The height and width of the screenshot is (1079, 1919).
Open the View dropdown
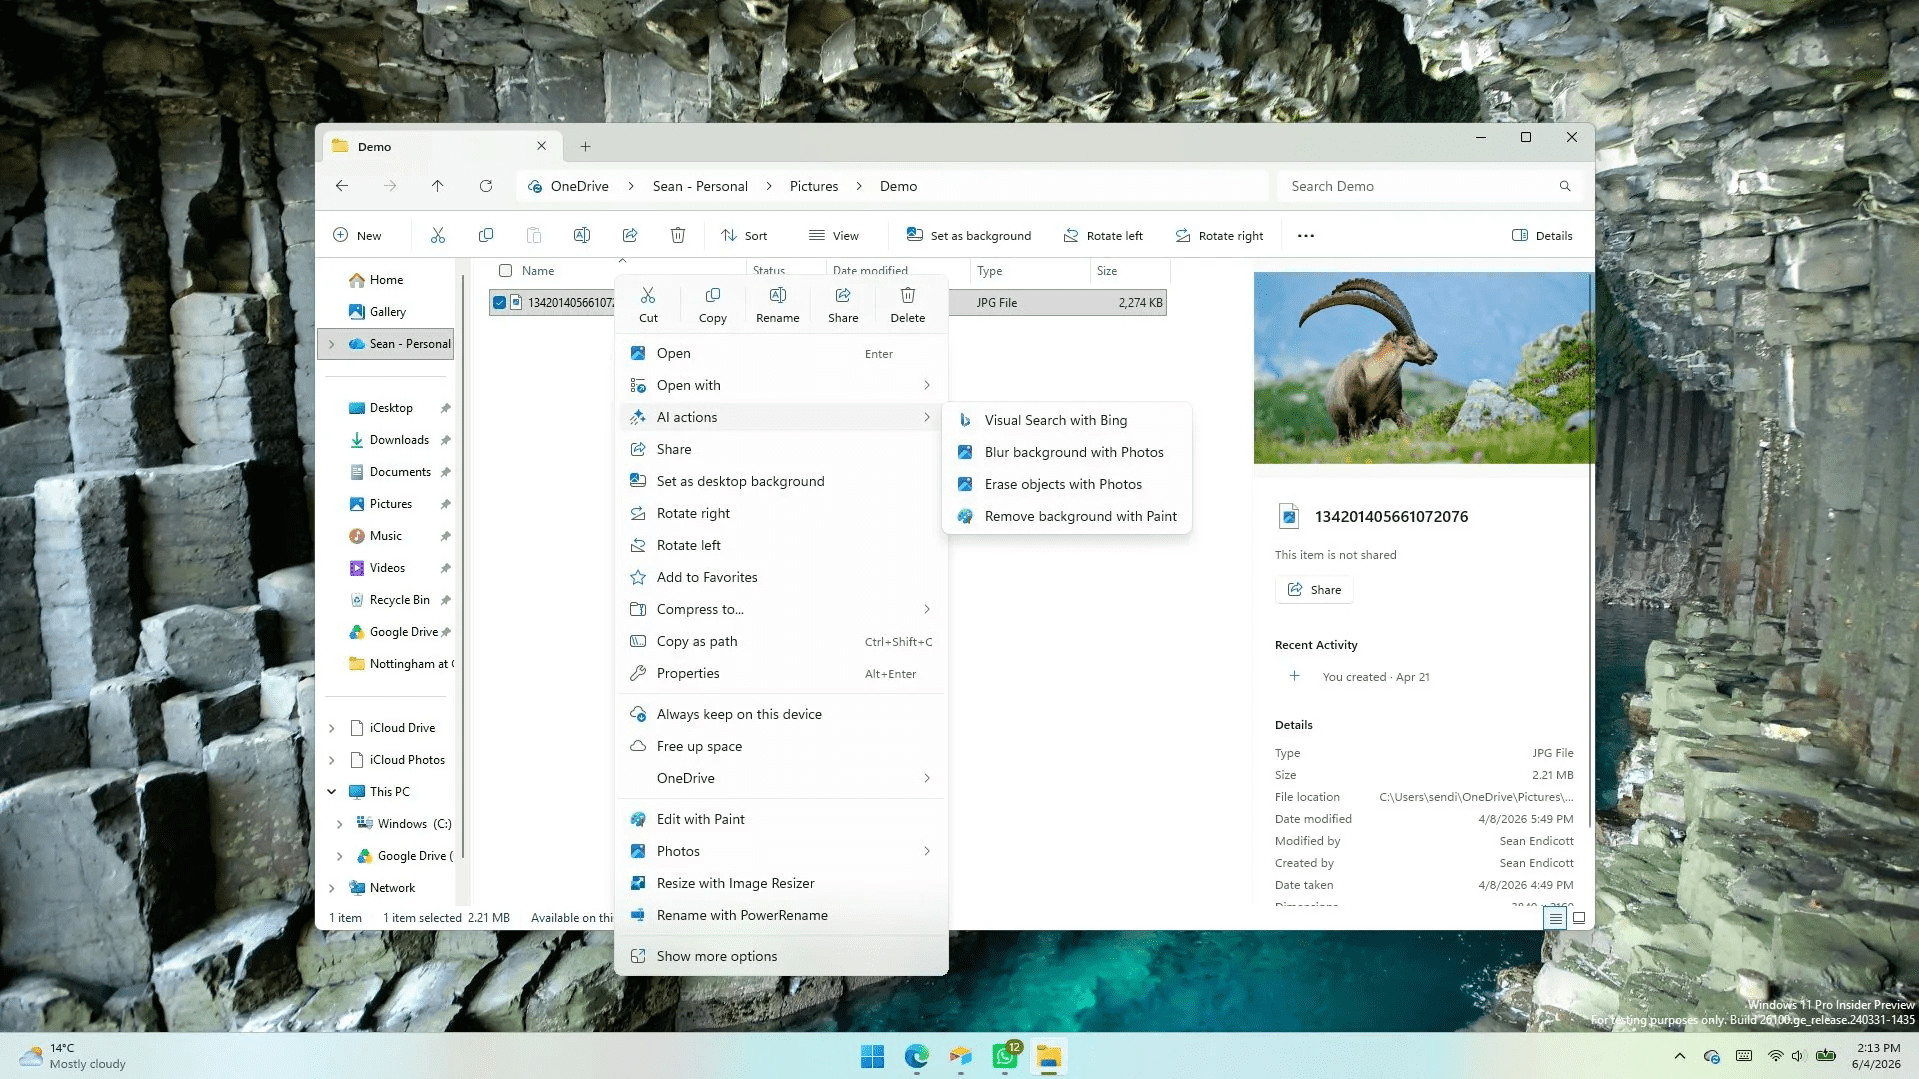pyautogui.click(x=834, y=236)
